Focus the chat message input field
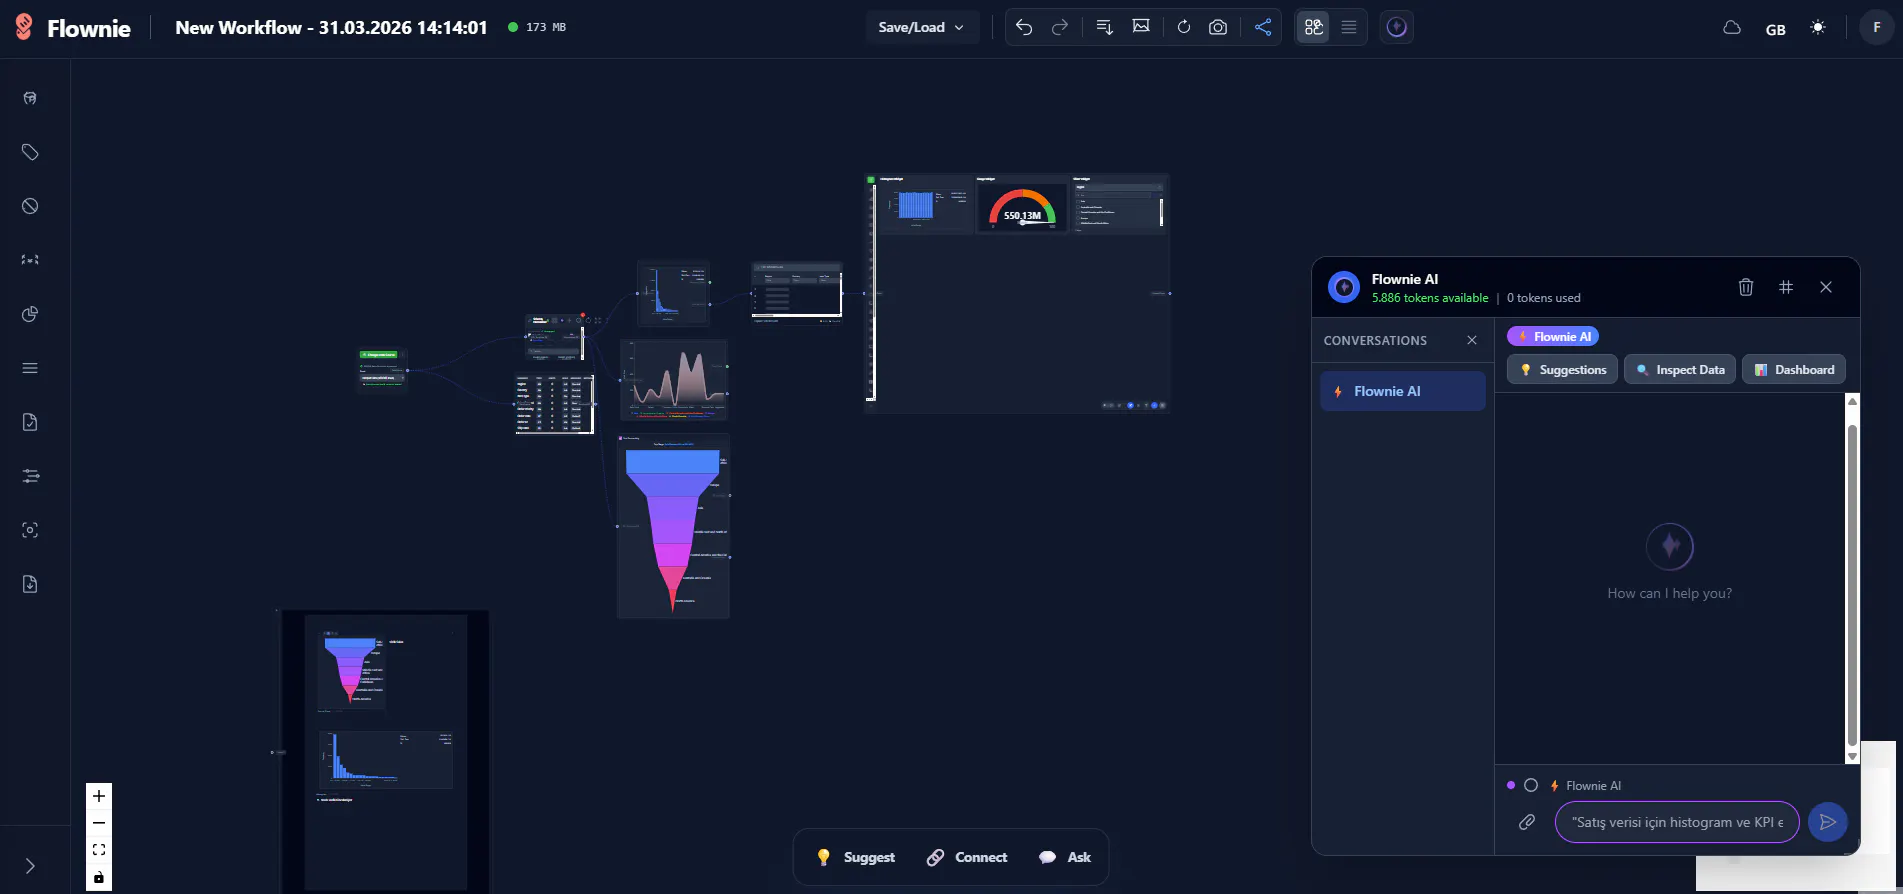 tap(1677, 822)
